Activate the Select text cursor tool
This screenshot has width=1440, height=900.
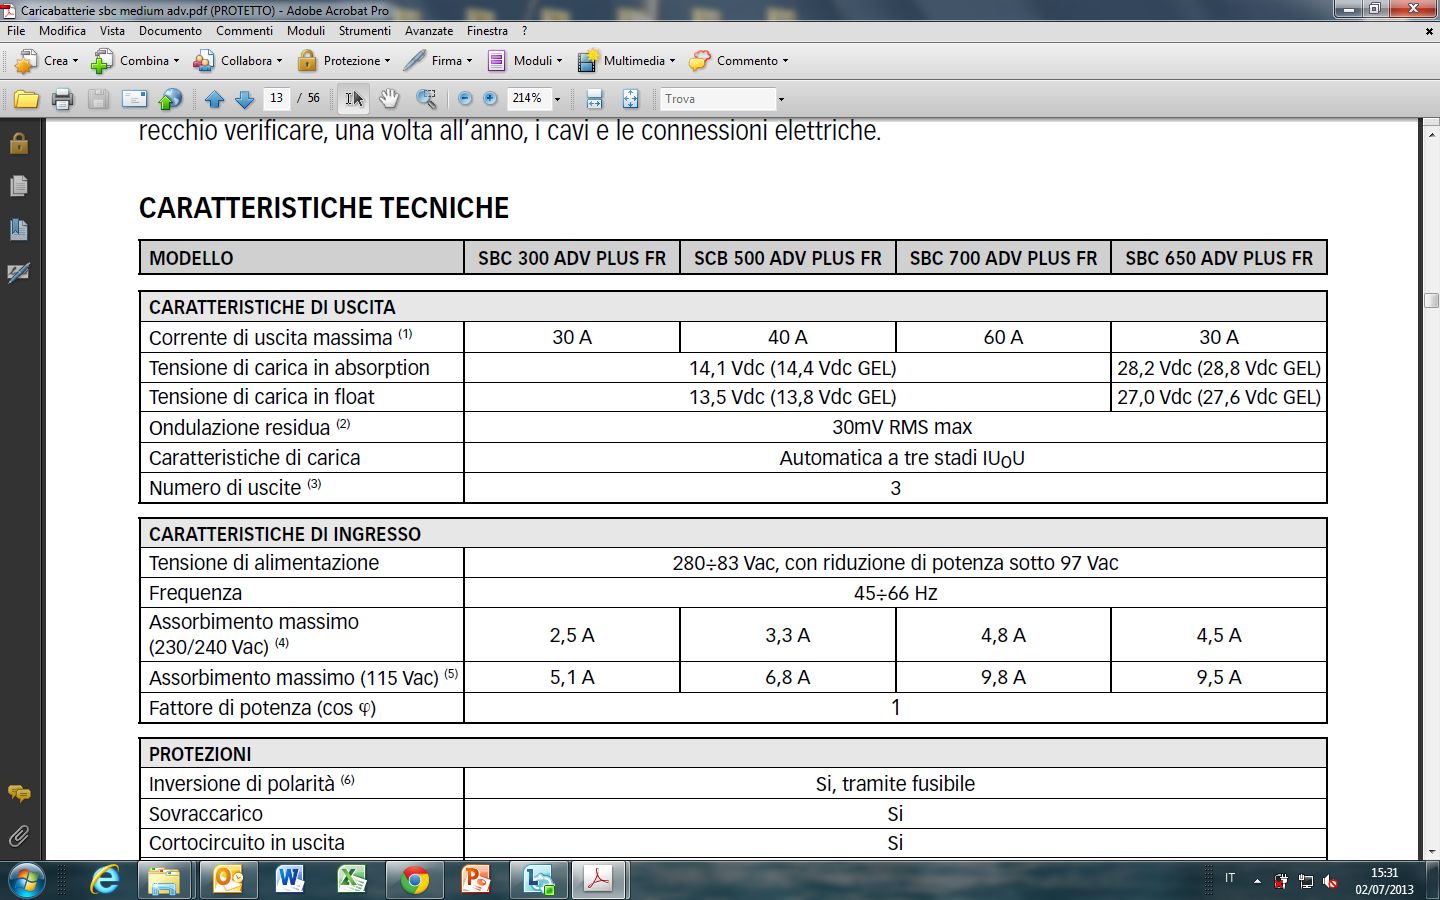[x=354, y=99]
